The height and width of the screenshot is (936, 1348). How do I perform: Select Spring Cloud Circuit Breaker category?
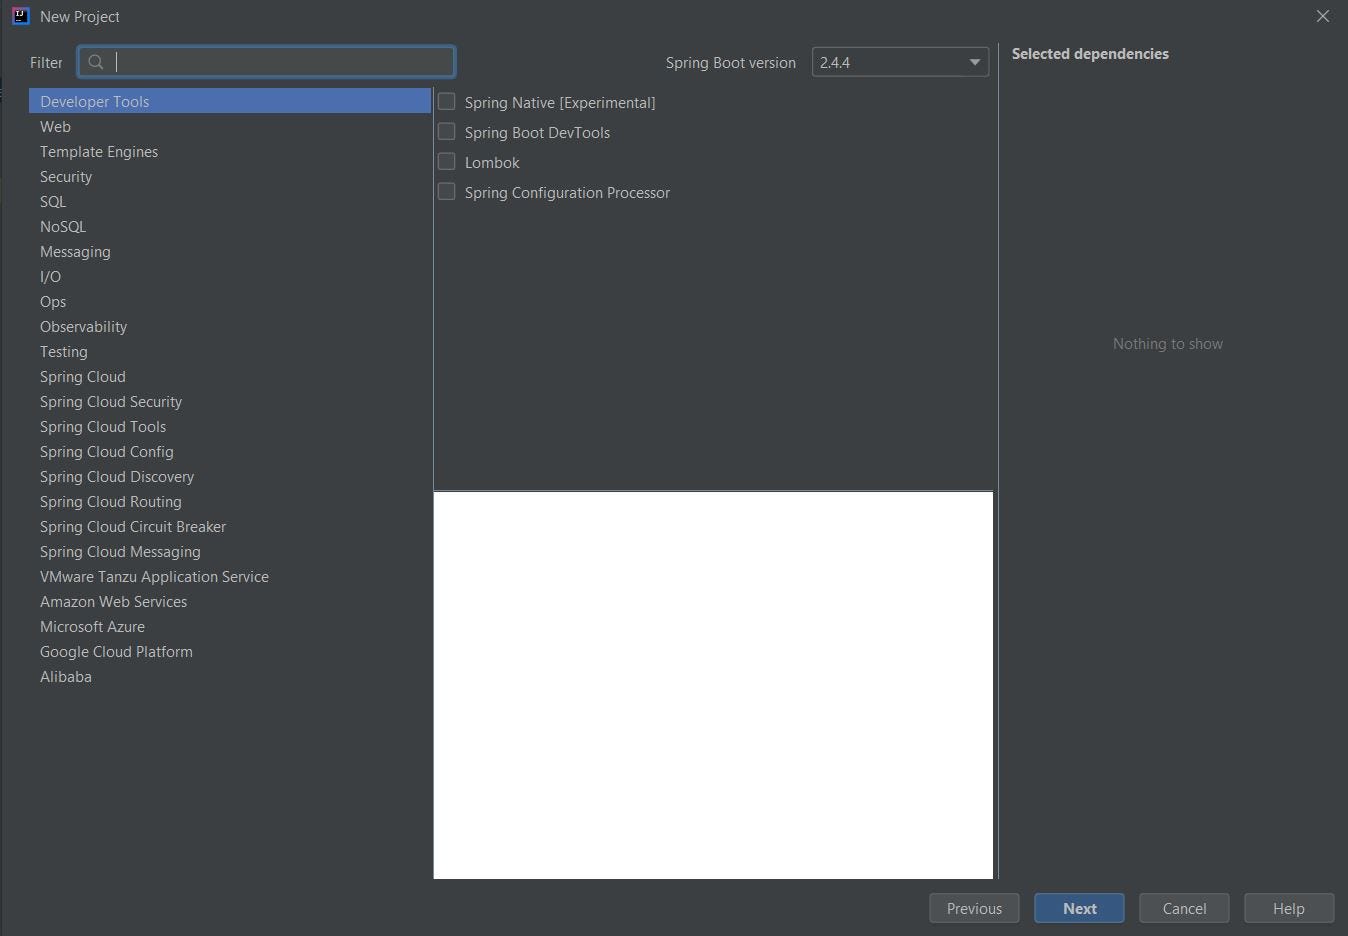tap(230, 526)
